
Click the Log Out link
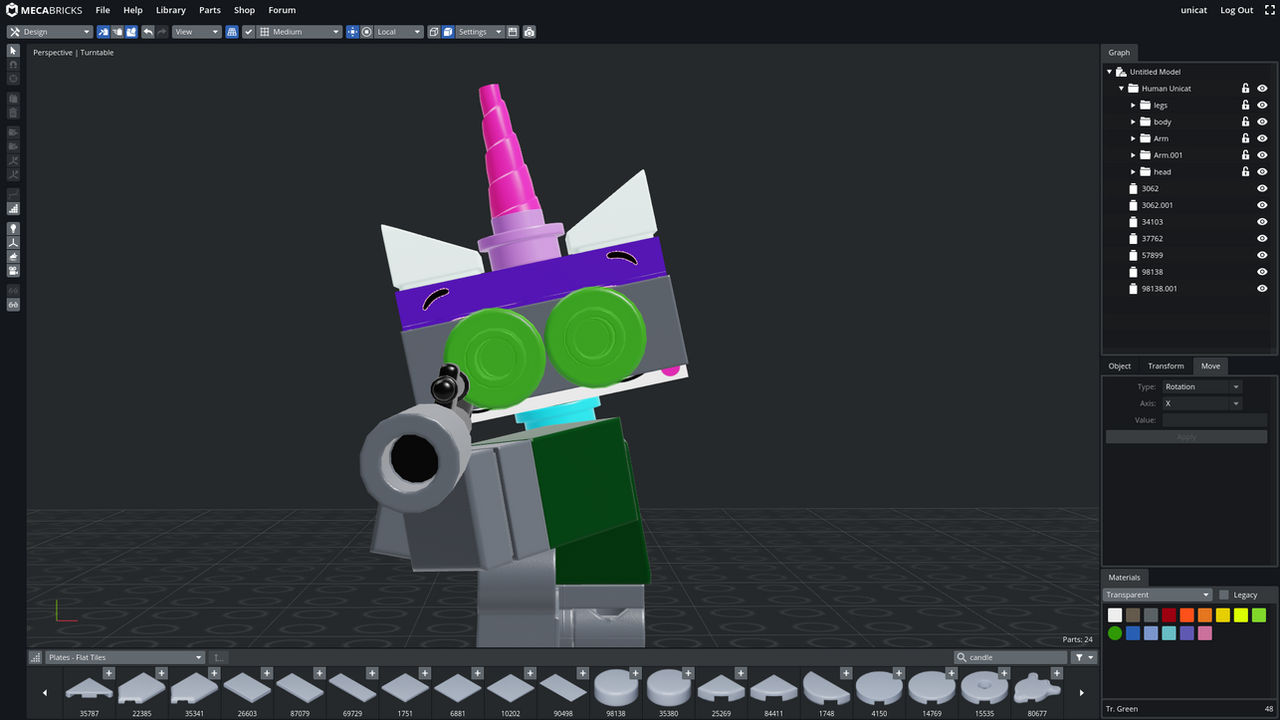(x=1237, y=10)
